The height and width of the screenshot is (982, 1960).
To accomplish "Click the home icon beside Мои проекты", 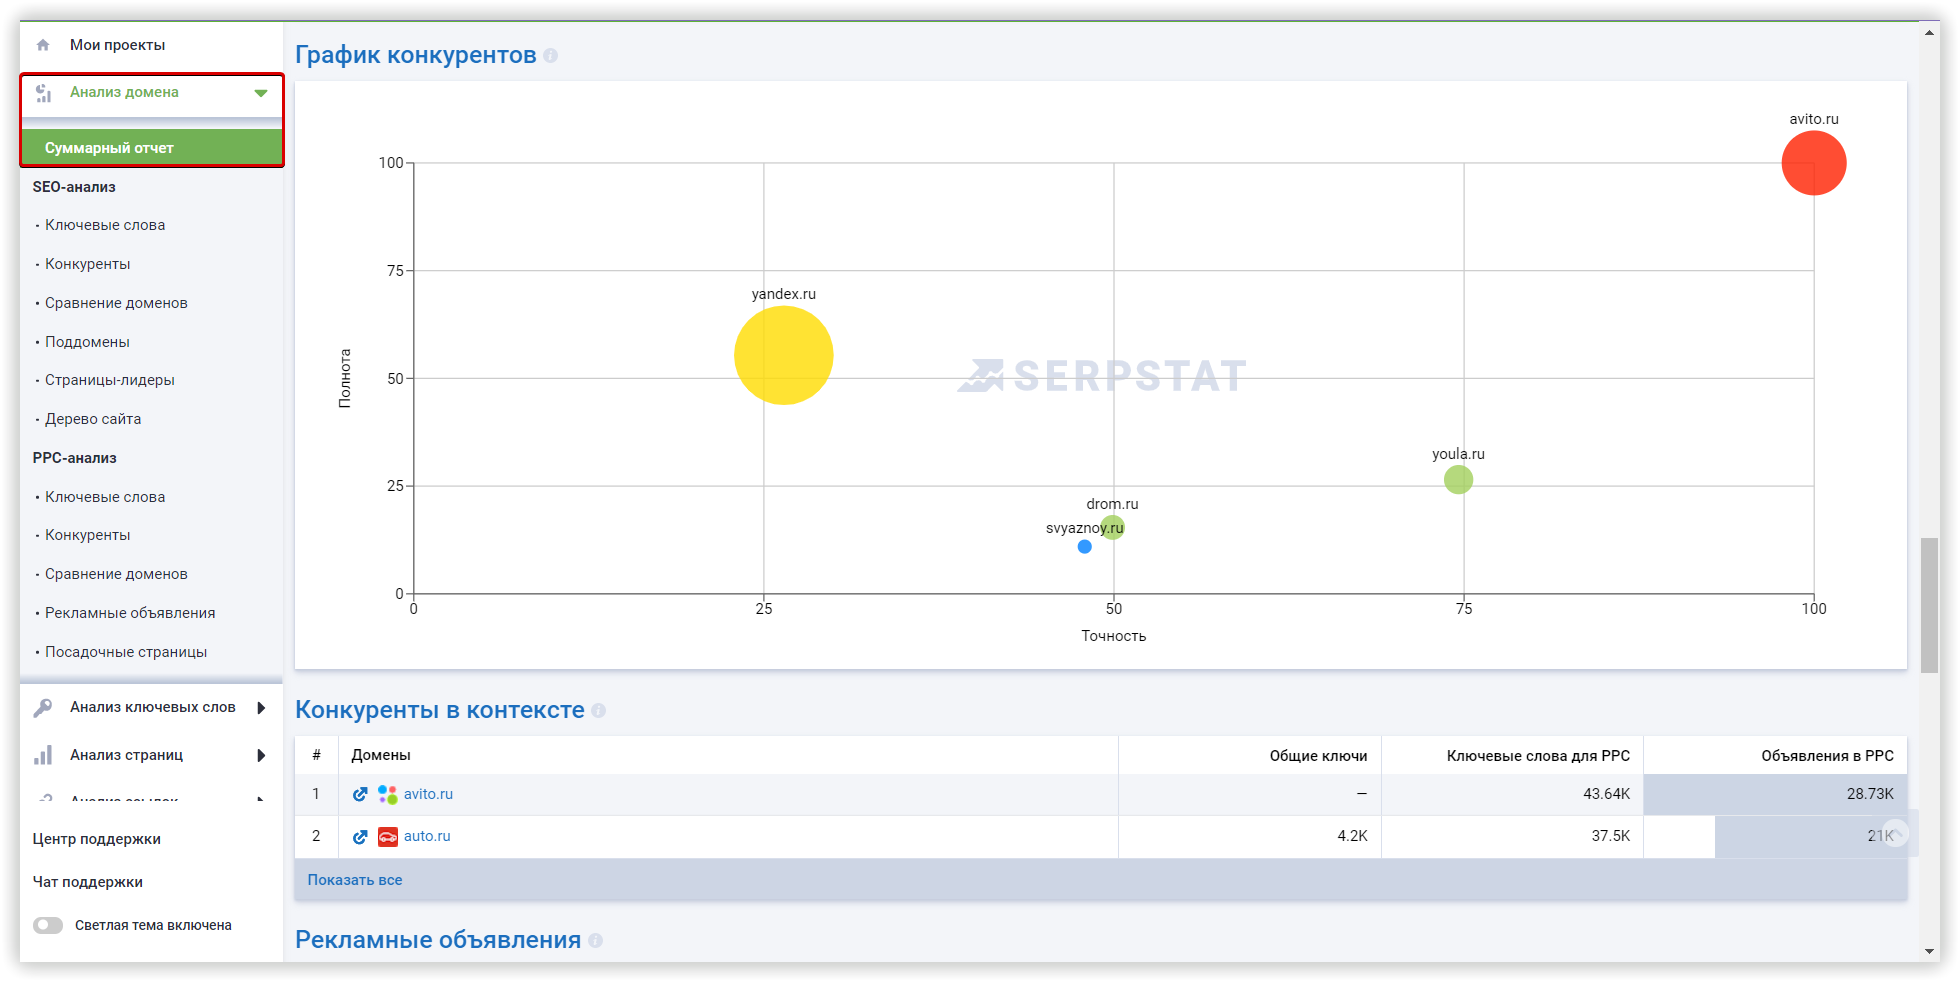I will pyautogui.click(x=43, y=45).
